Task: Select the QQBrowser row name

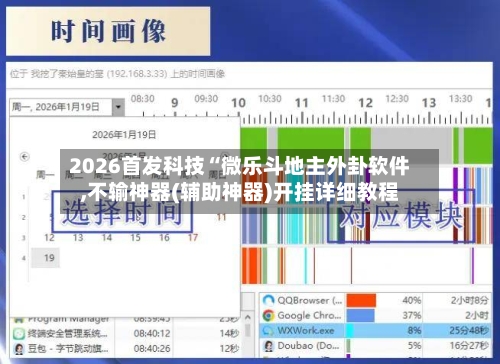Action: click(310, 300)
